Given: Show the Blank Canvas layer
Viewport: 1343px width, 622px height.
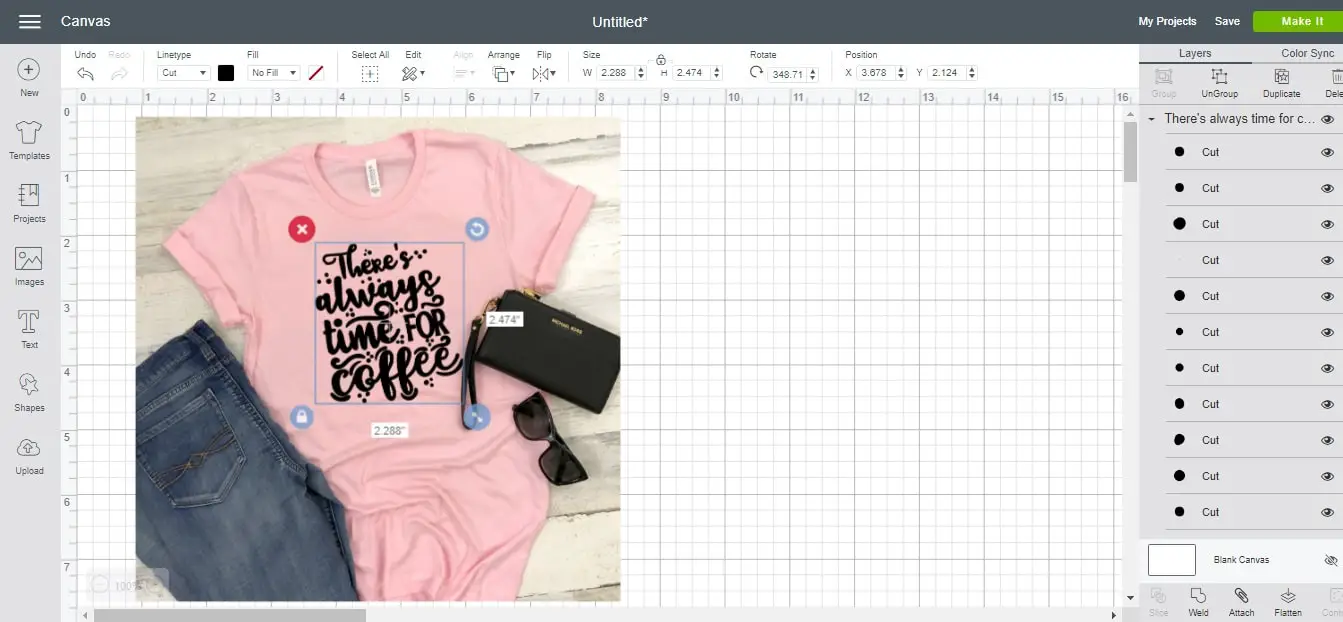Looking at the screenshot, I should tap(1330, 560).
